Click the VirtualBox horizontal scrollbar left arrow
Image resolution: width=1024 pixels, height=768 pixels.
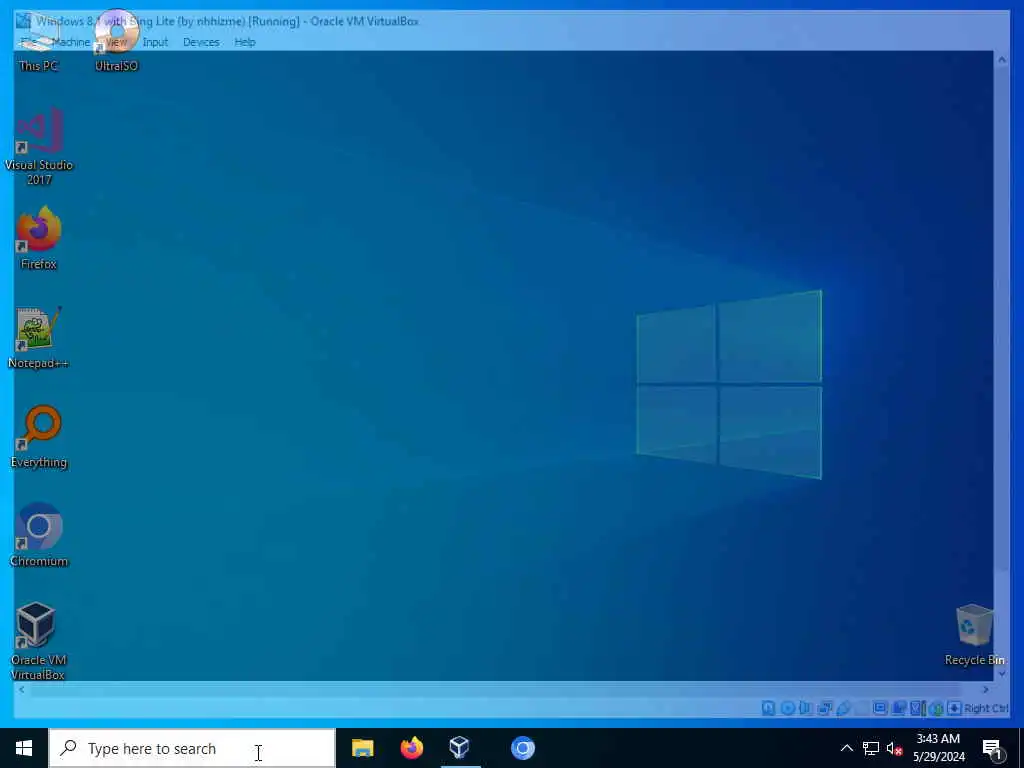click(22, 689)
